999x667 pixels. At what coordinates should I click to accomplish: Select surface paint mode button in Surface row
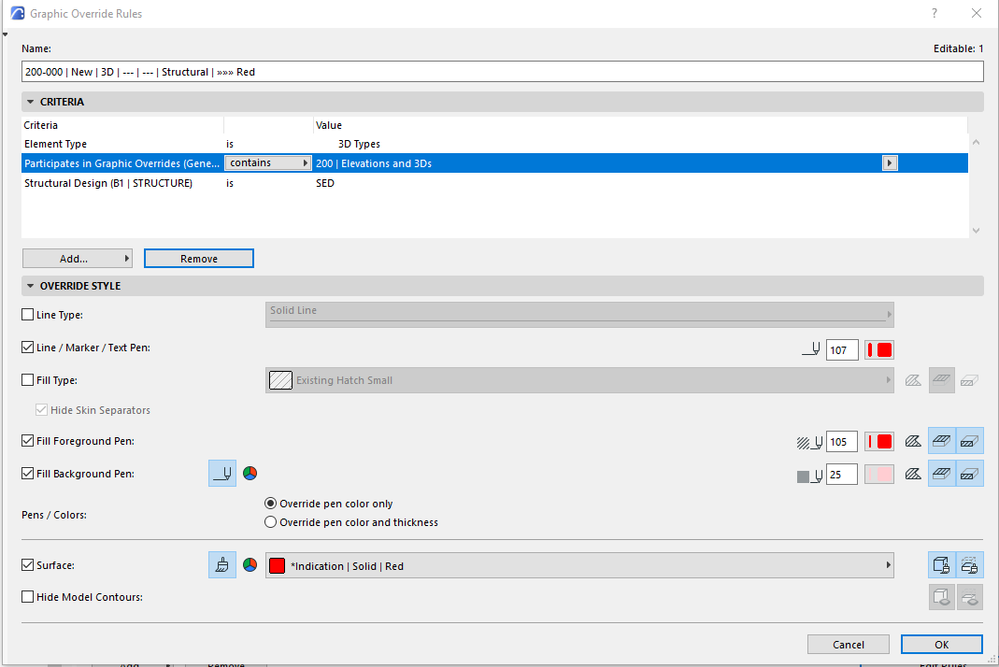(222, 565)
